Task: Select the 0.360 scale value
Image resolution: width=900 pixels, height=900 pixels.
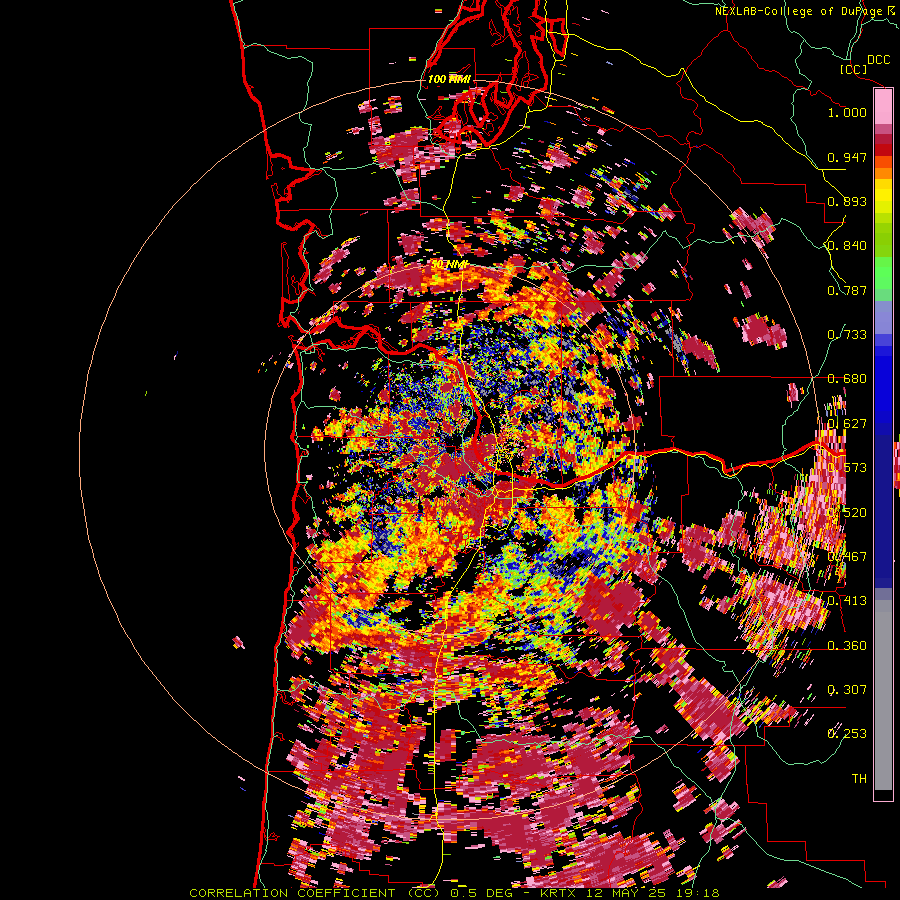Action: 847,646
